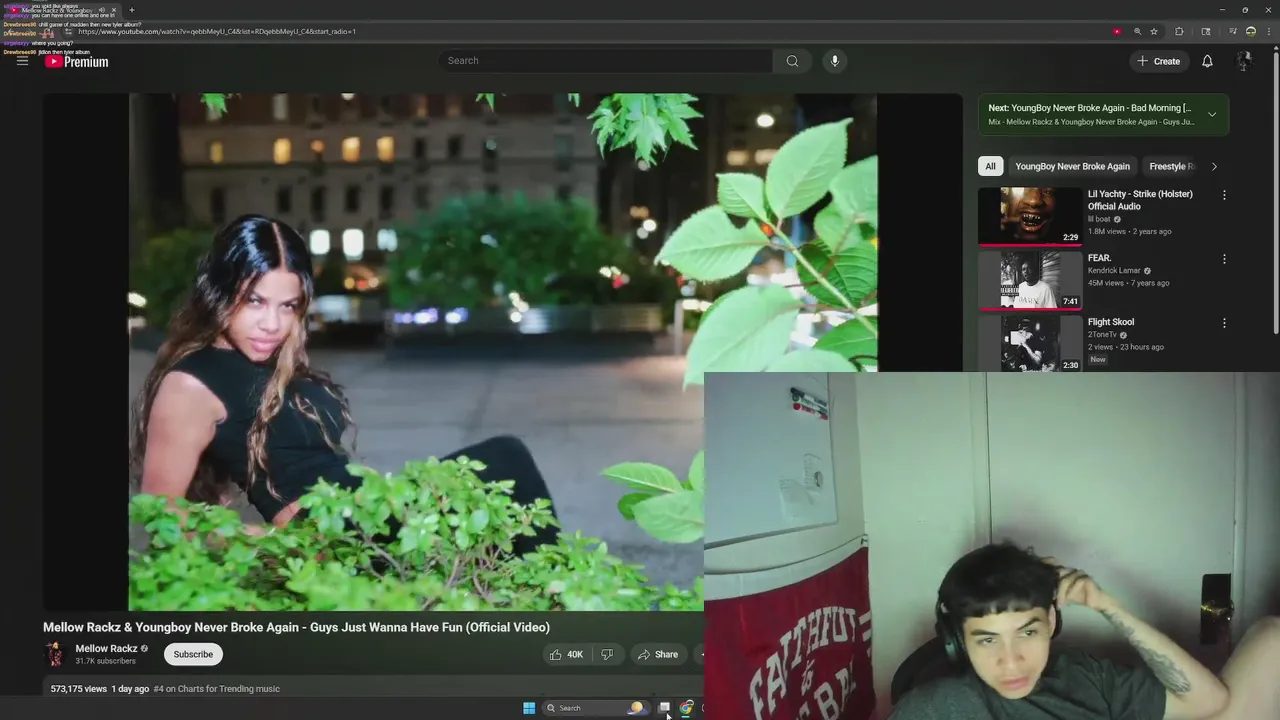Open #4 on Charts for Trending music
The height and width of the screenshot is (720, 1280).
click(x=216, y=689)
